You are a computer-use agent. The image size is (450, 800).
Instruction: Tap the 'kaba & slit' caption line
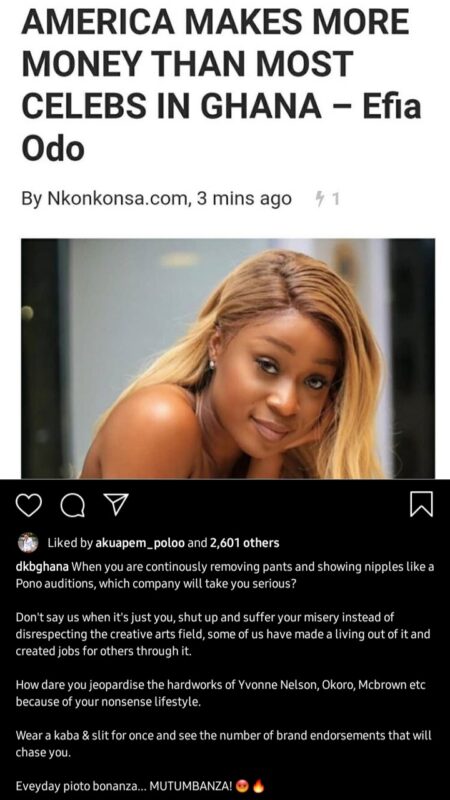[x=223, y=736]
